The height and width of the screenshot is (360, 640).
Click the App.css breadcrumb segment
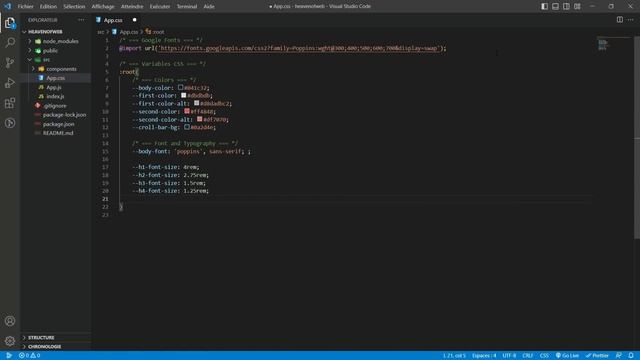tap(129, 32)
